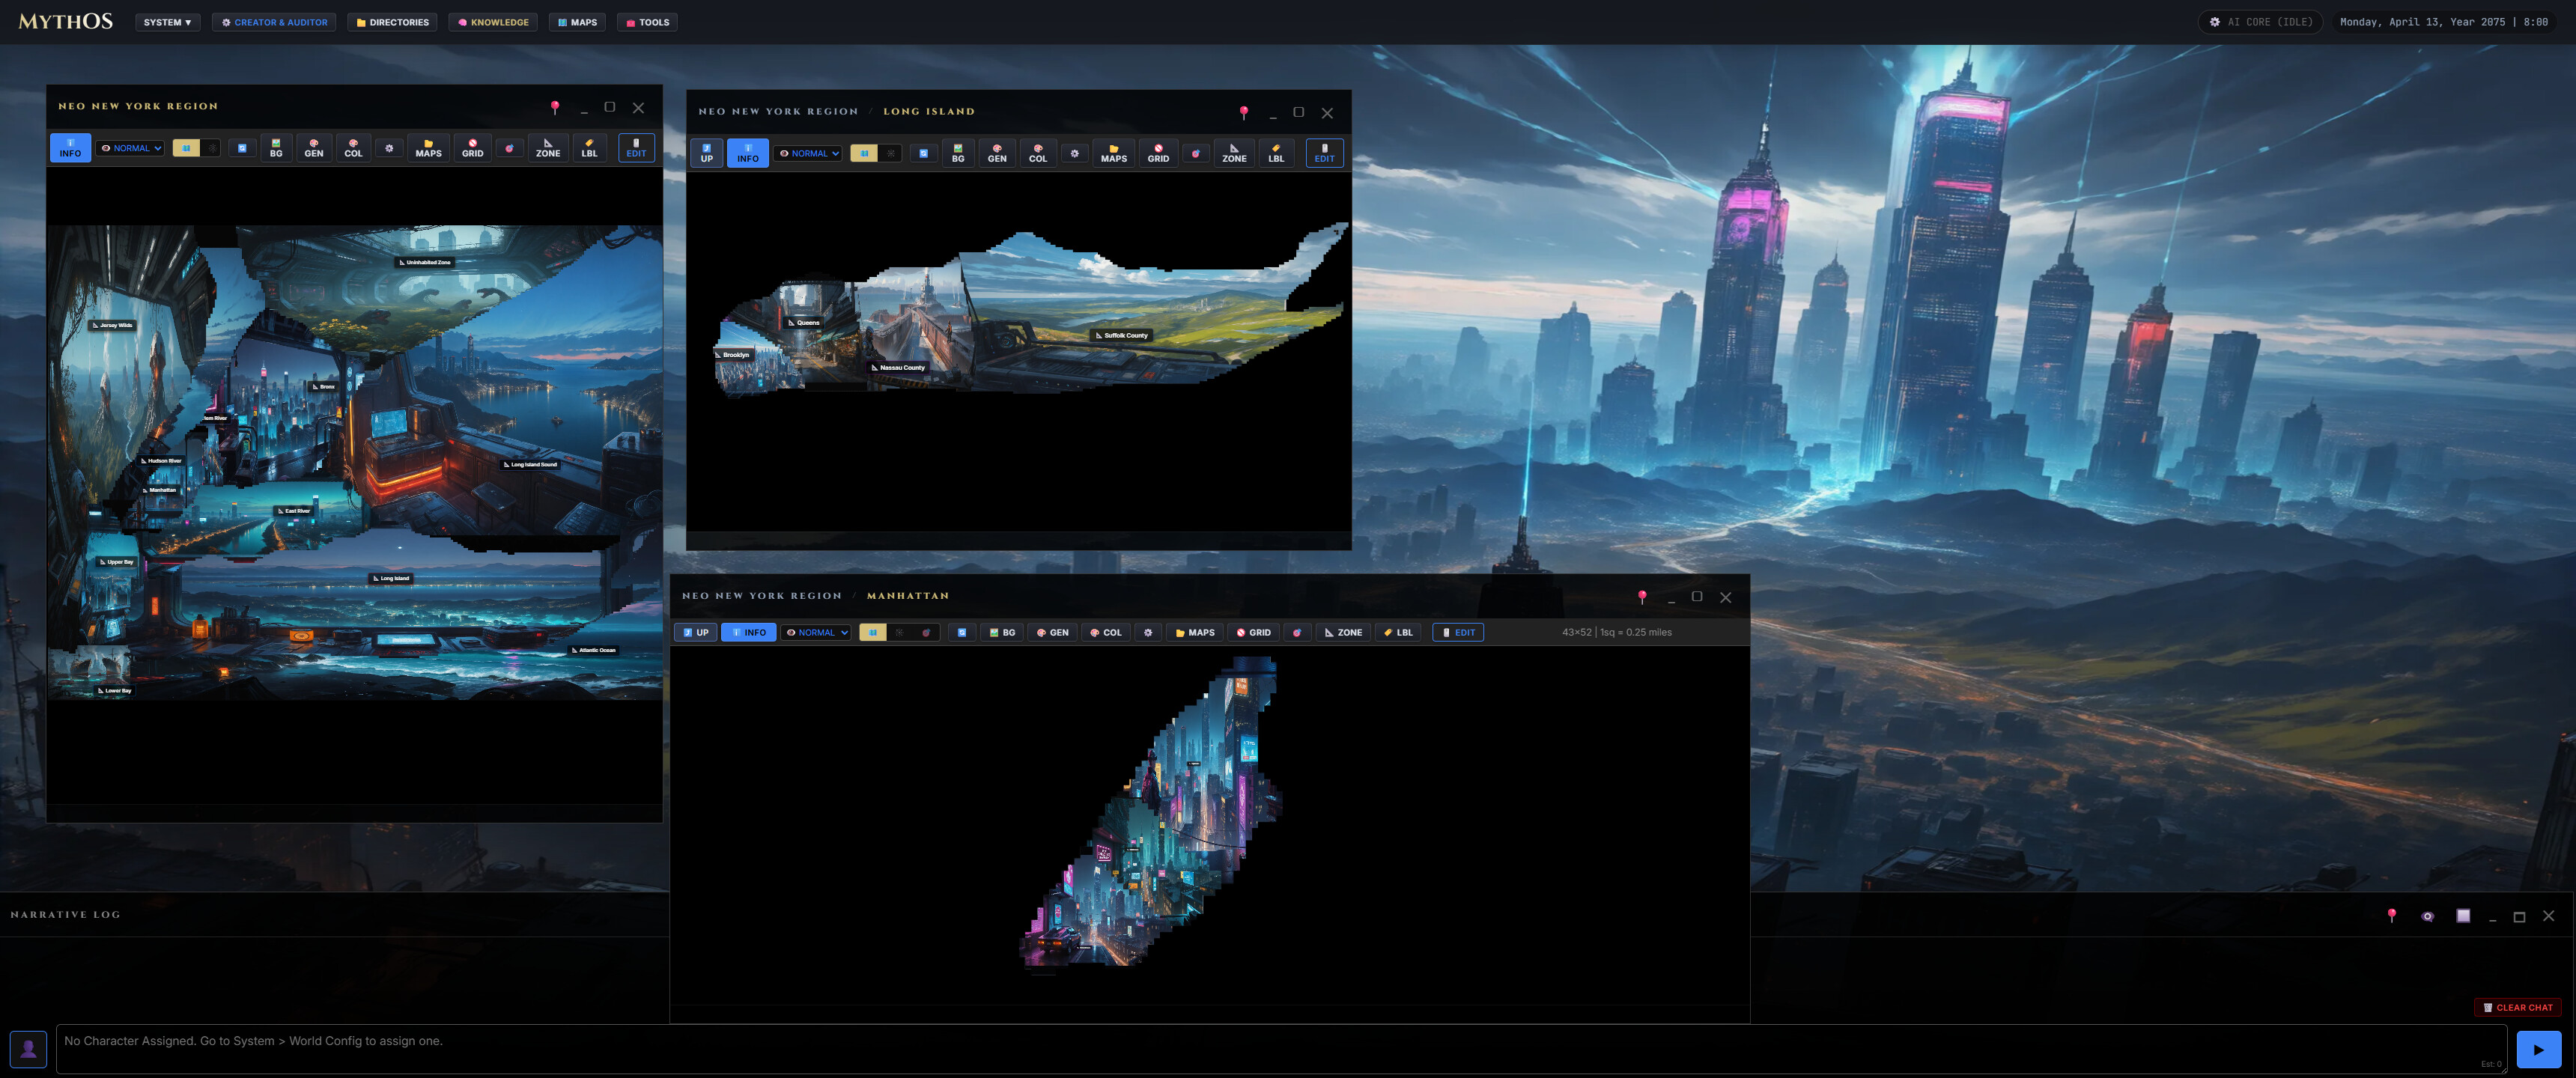
Task: Toggle INFO in Manhattan window
Action: click(748, 632)
